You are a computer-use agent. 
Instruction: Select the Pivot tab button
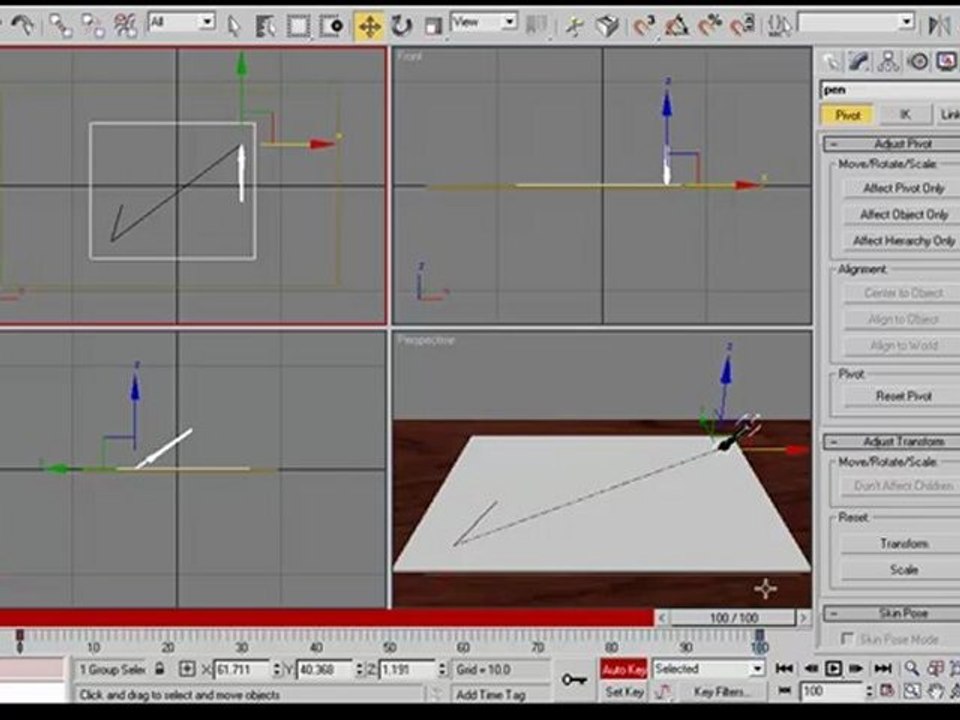coord(847,115)
